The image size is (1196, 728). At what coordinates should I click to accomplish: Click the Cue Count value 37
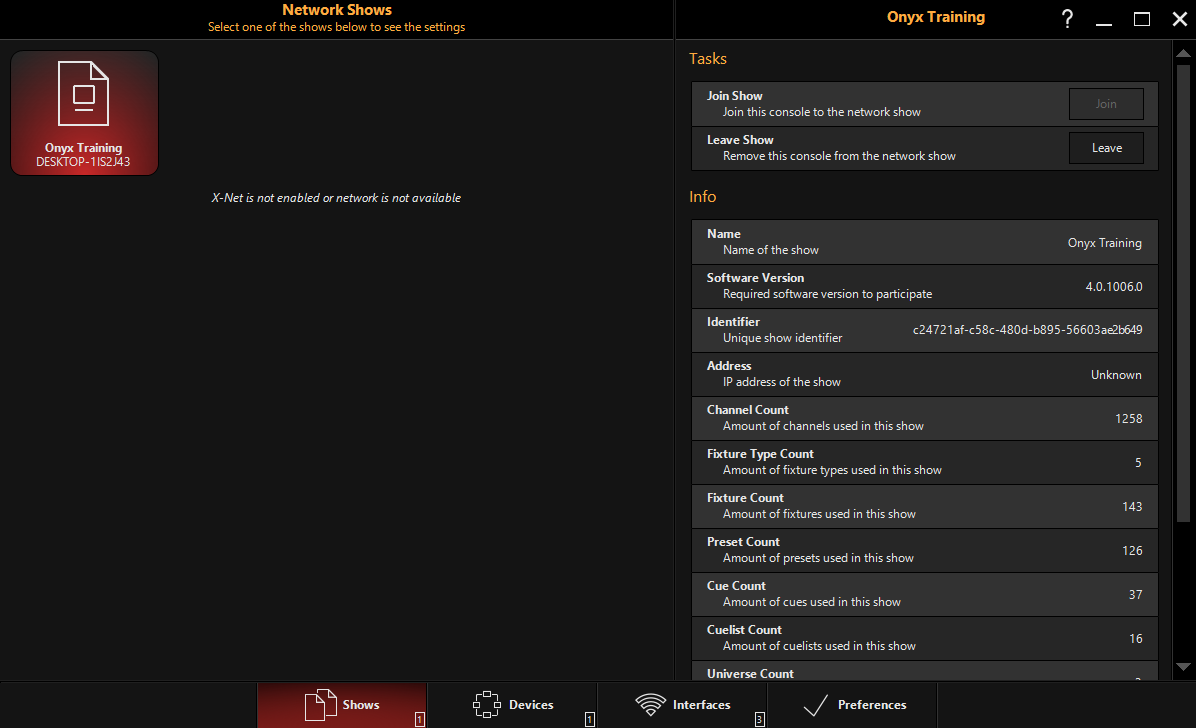coord(1135,595)
